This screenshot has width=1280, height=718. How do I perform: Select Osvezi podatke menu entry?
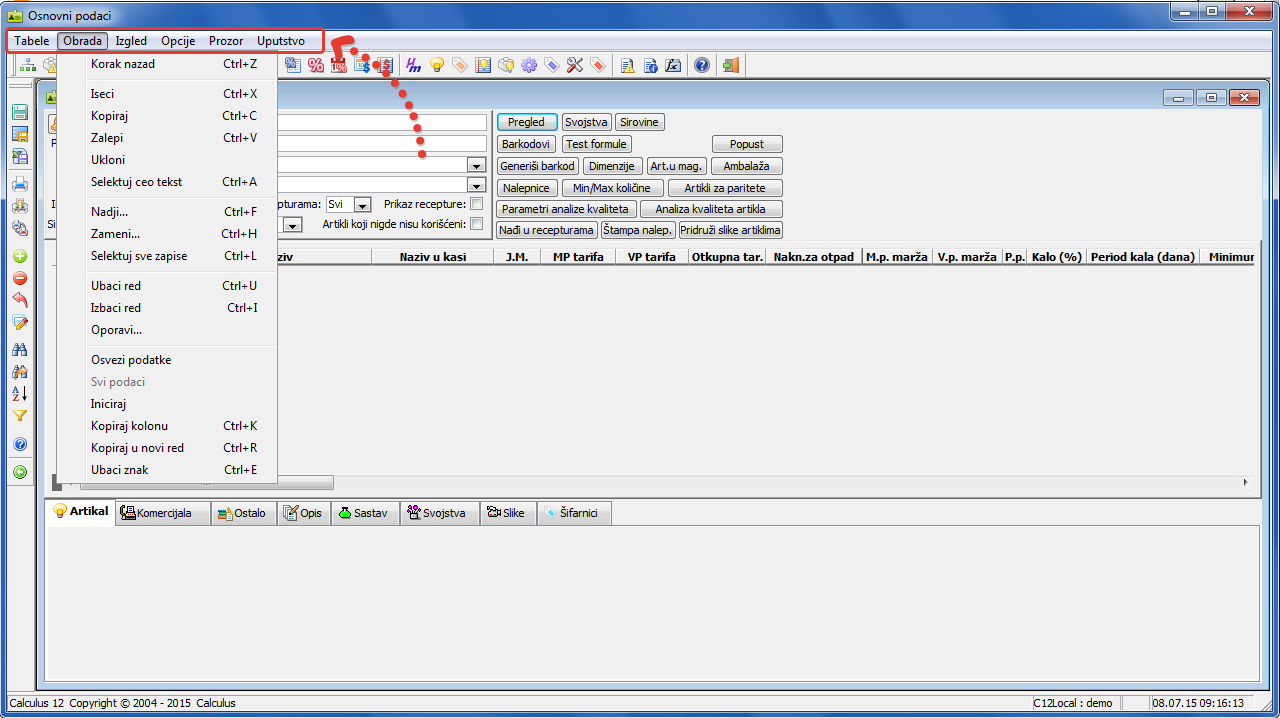pos(131,360)
